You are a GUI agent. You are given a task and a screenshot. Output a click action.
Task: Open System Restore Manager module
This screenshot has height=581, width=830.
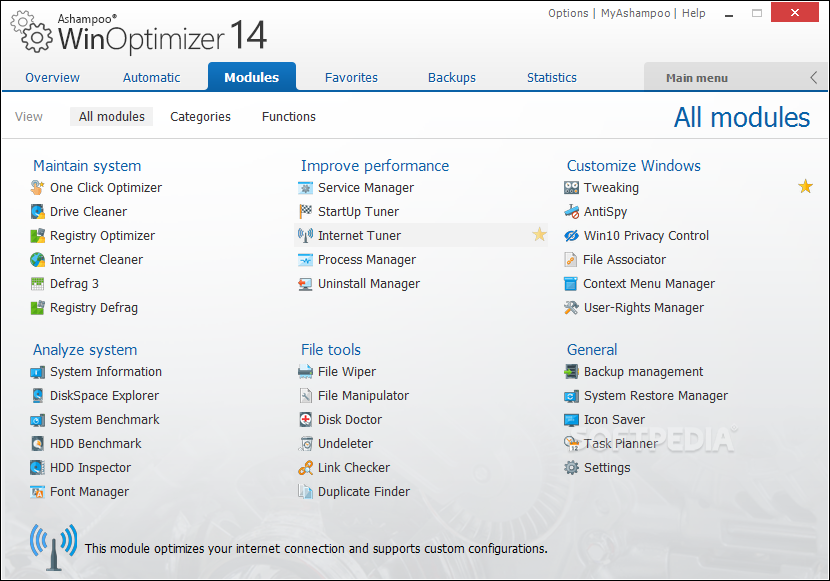(646, 396)
